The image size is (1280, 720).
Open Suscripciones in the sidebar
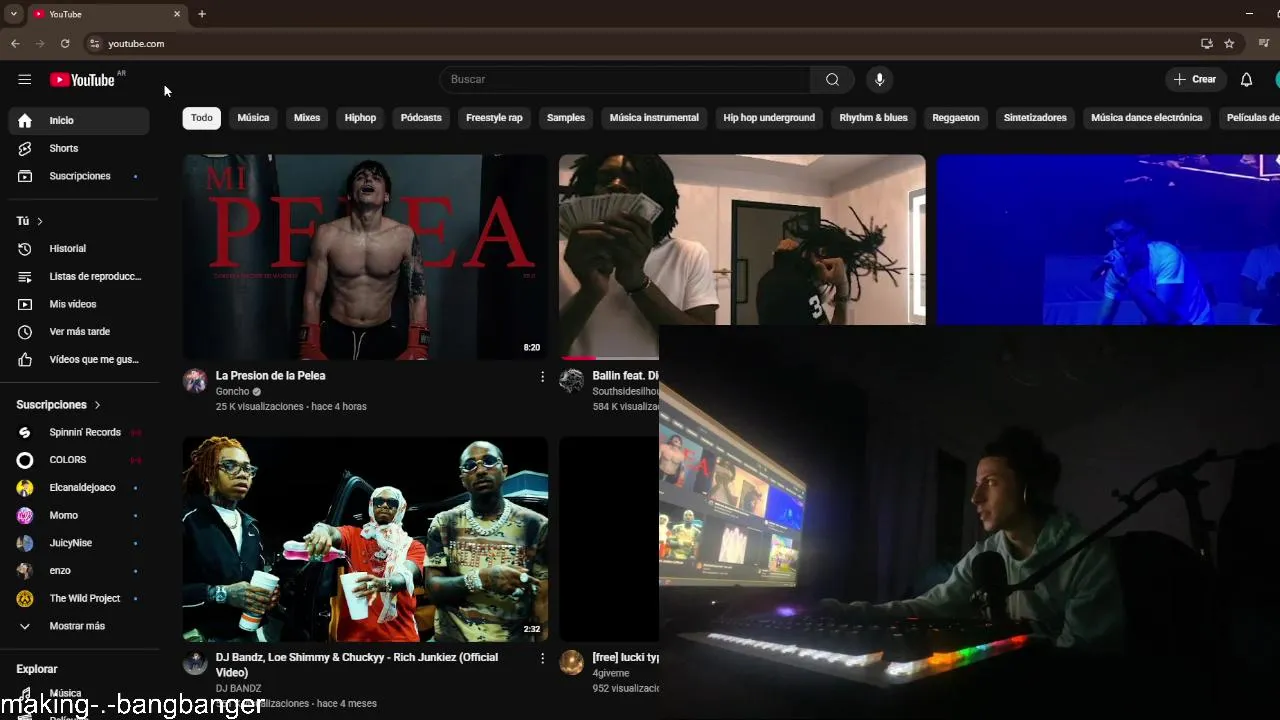79,176
